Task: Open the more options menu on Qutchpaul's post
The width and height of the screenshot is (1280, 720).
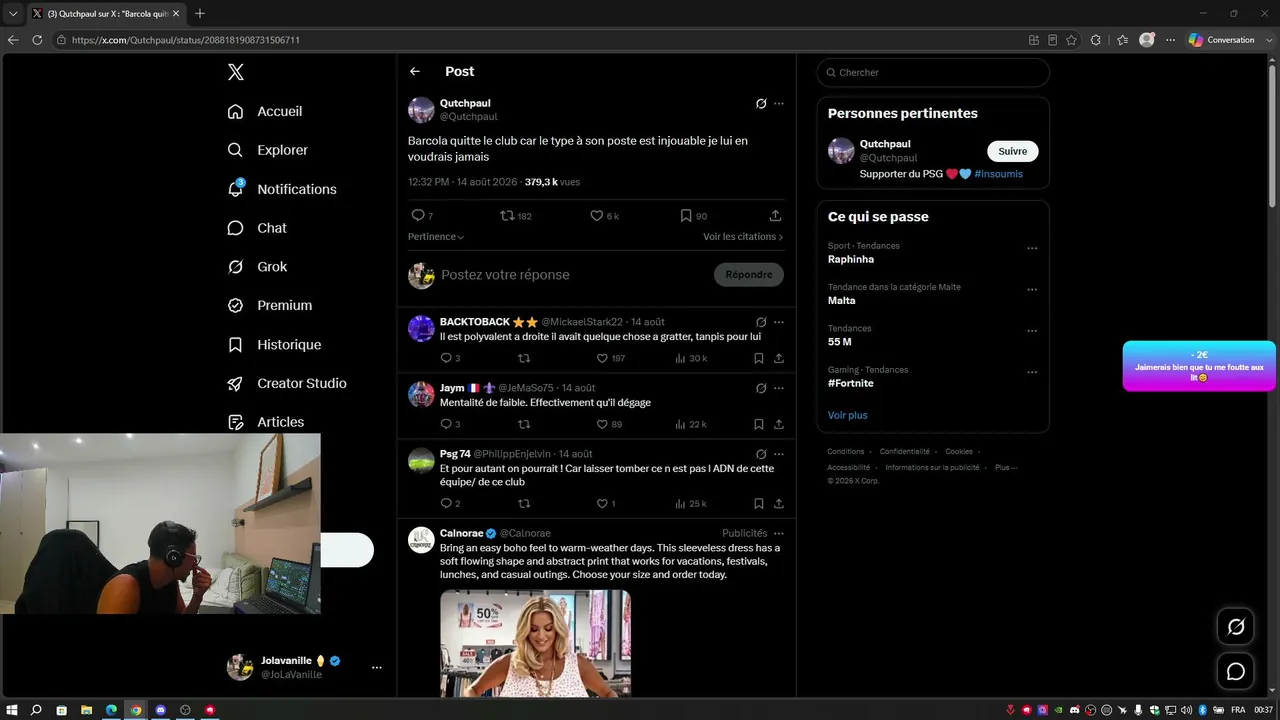Action: [x=779, y=103]
